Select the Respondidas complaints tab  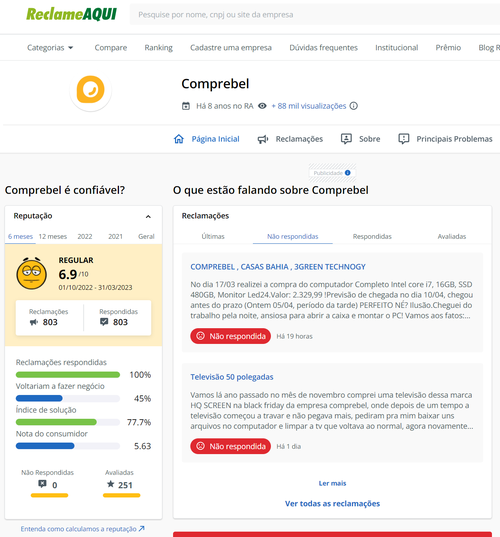(372, 236)
